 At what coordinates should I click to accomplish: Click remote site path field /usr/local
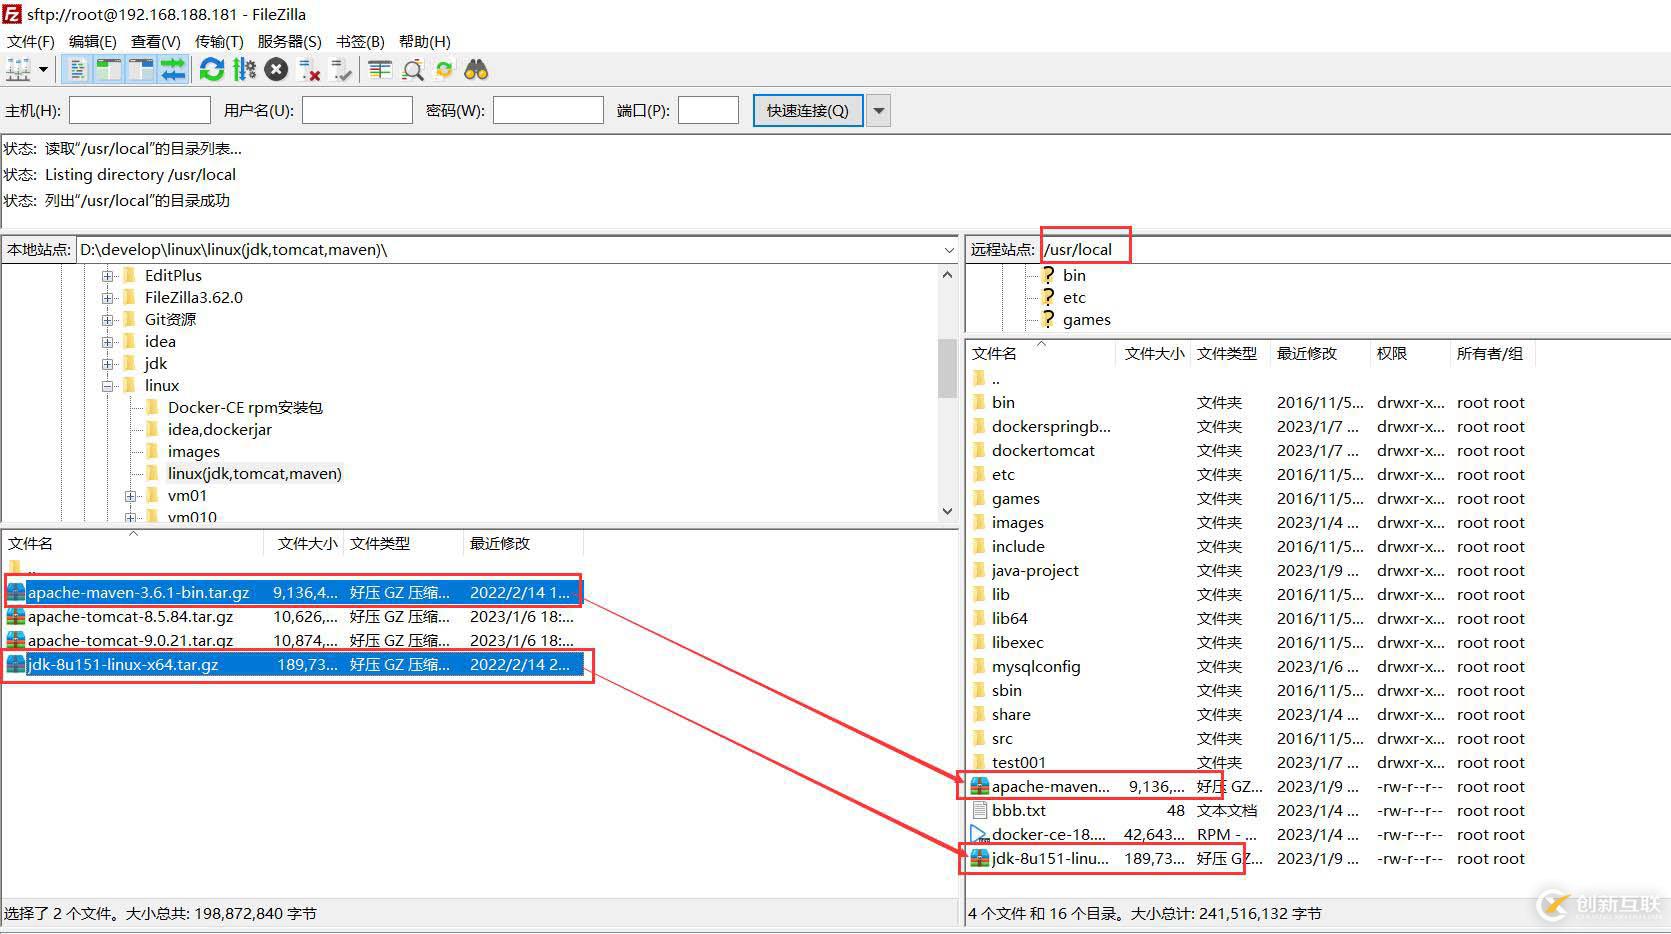1354,249
